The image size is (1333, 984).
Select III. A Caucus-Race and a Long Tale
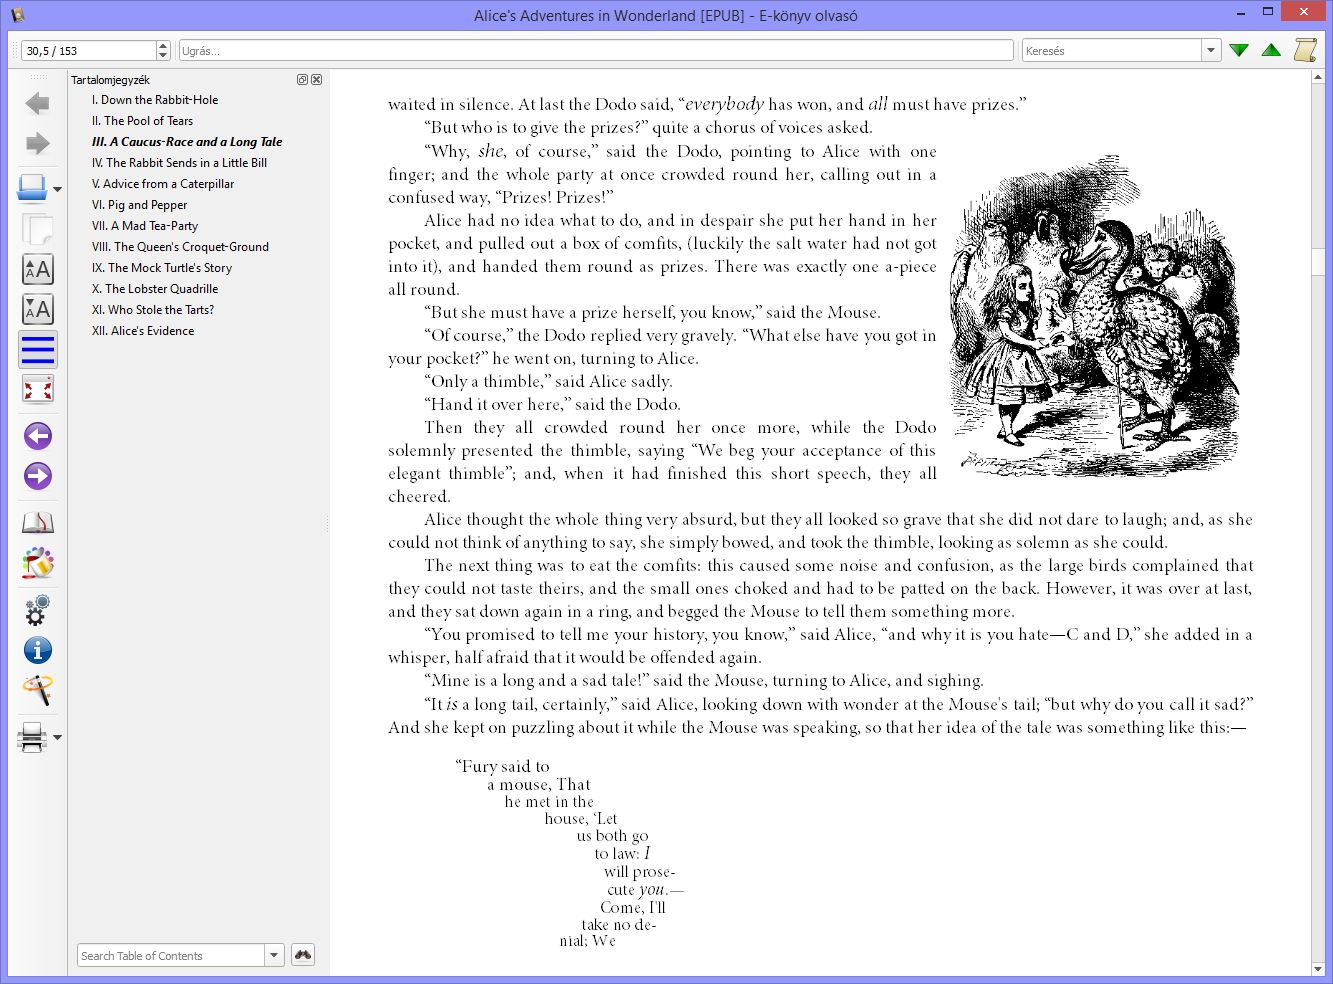(x=187, y=142)
